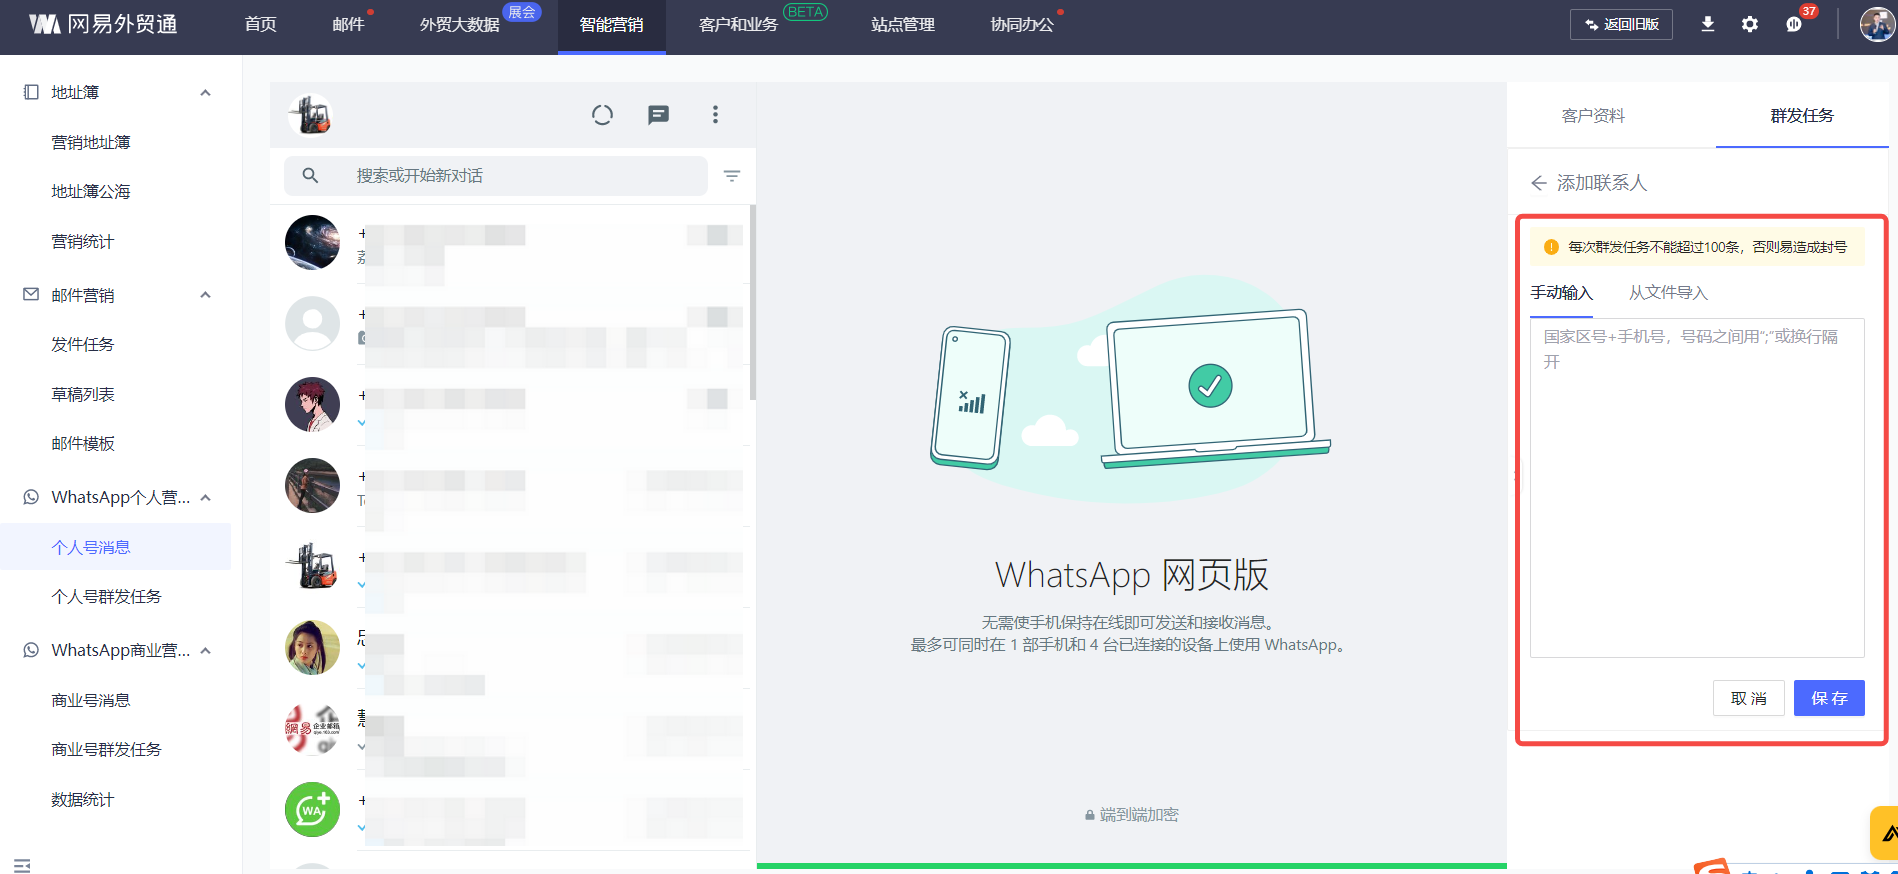Switch to the 群发任务 tab

pos(1802,116)
